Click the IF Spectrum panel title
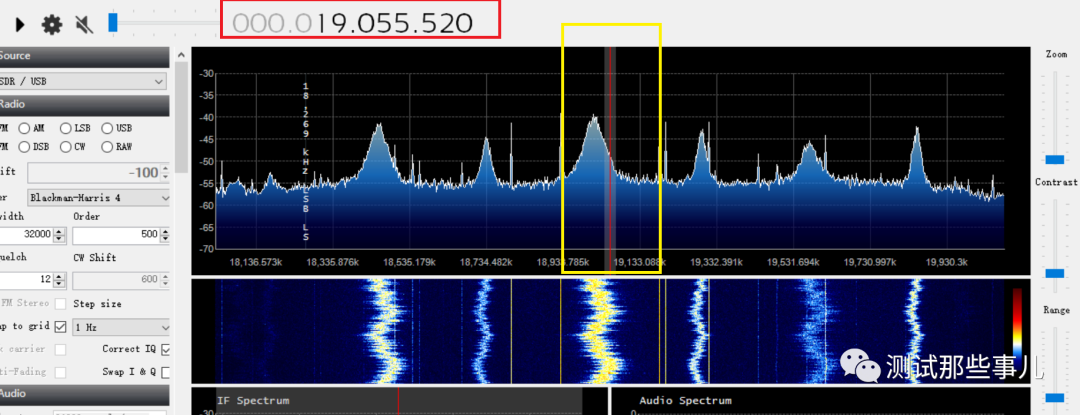Image resolution: width=1080 pixels, height=415 pixels. pos(253,400)
